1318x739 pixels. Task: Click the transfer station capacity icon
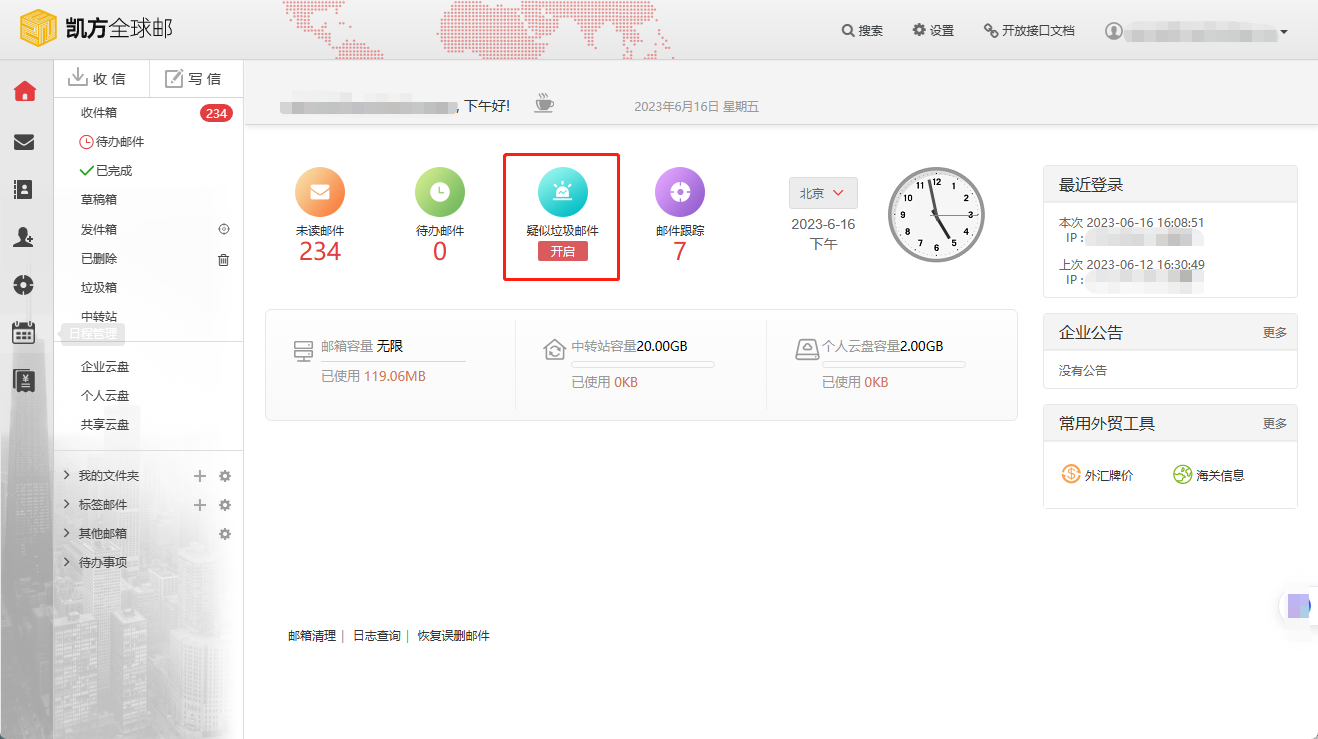point(554,349)
